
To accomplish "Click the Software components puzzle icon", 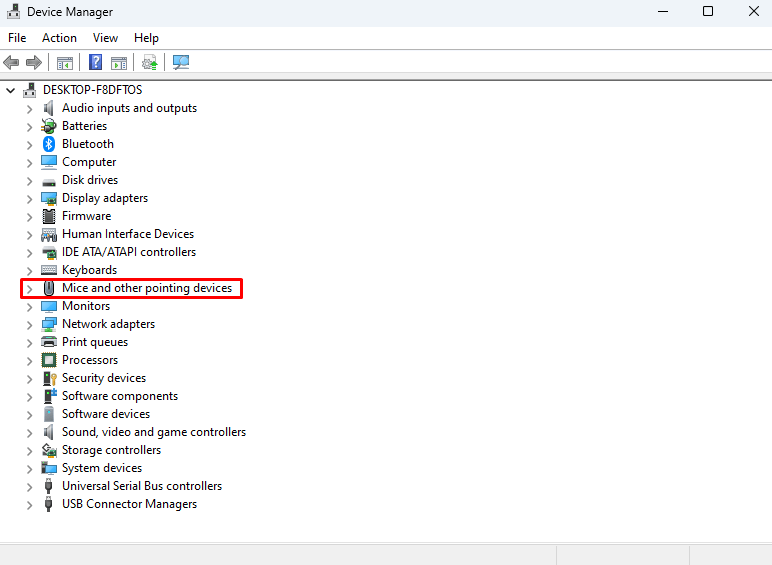I will click(50, 396).
